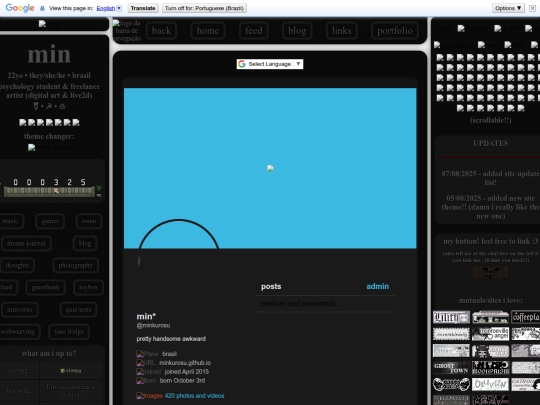Open the minkurosu.github.io URL link

coord(185,363)
